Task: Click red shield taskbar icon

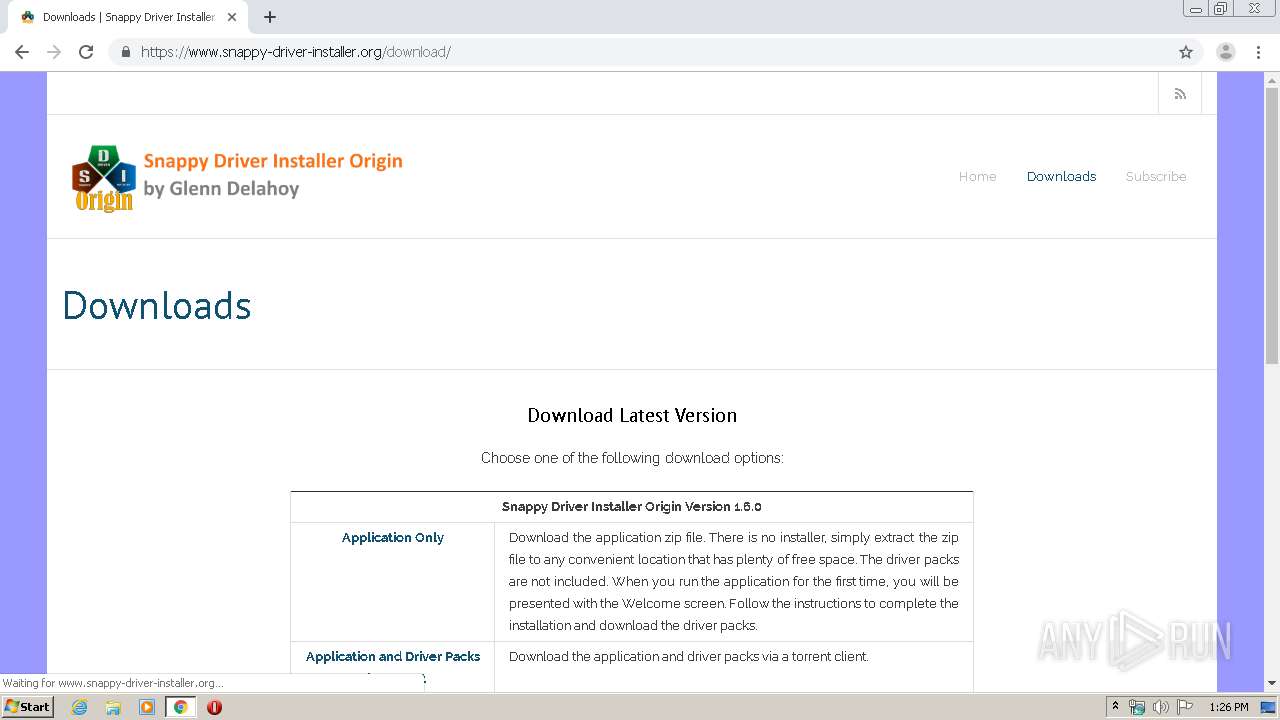Action: tap(214, 706)
